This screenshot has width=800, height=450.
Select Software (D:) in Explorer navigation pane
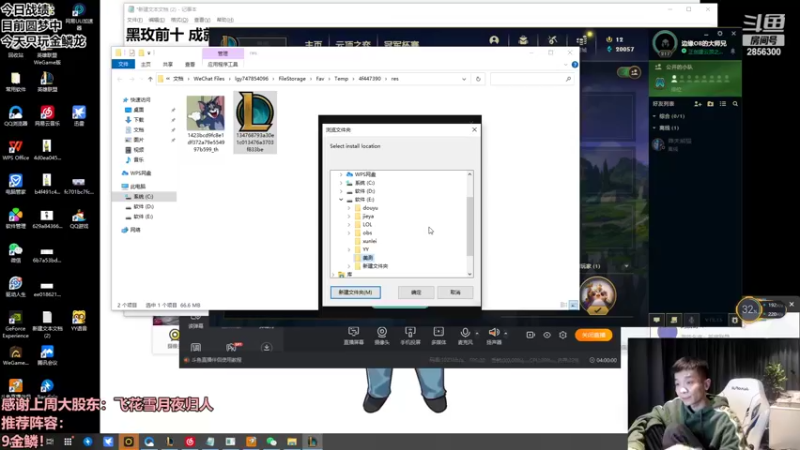143,207
